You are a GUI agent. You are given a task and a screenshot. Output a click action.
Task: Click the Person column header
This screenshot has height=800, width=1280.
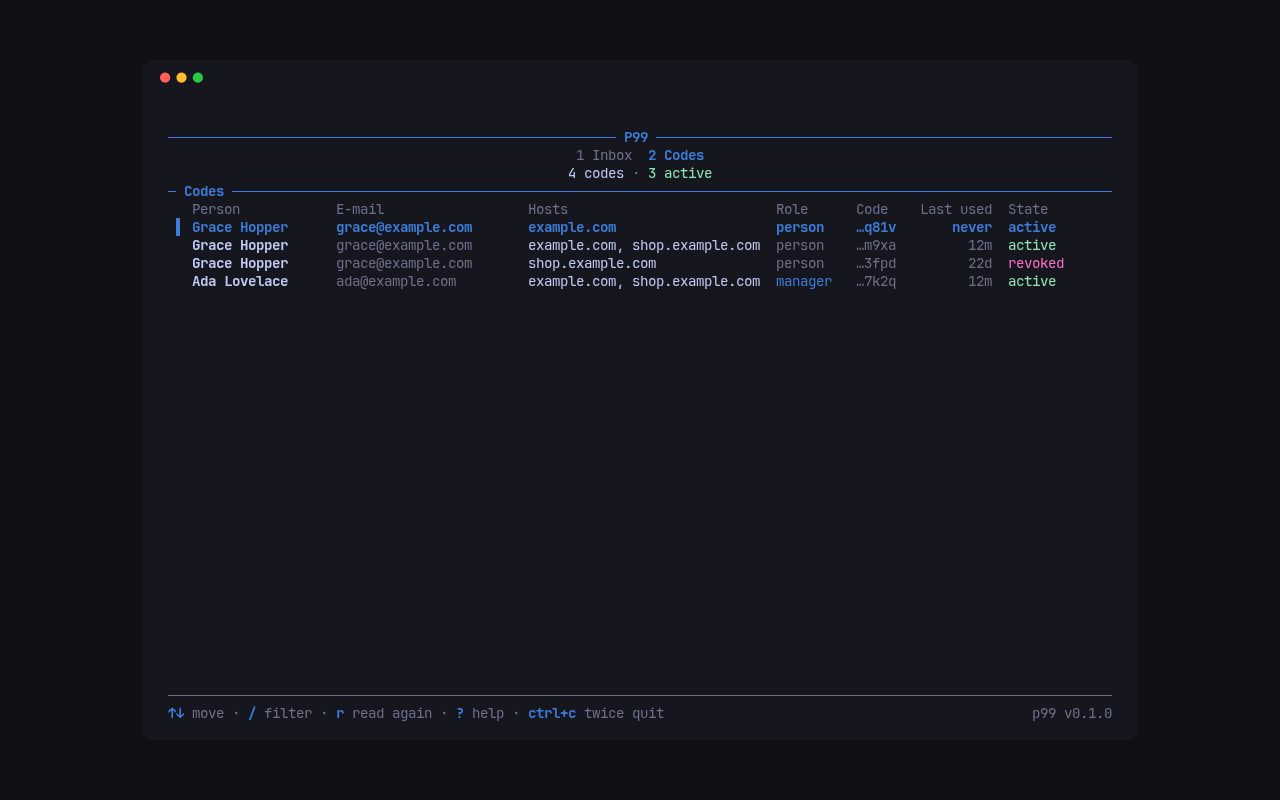[x=216, y=210]
